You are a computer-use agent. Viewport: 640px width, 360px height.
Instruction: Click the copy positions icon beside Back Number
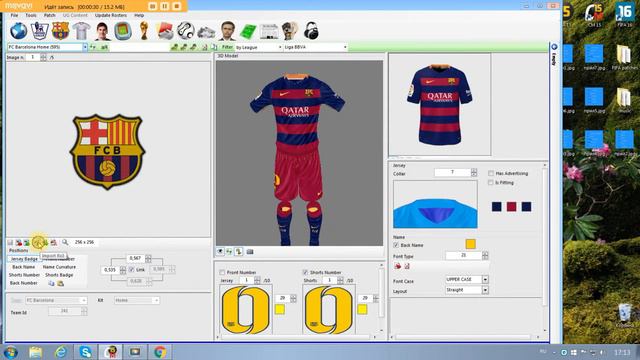pos(51,283)
